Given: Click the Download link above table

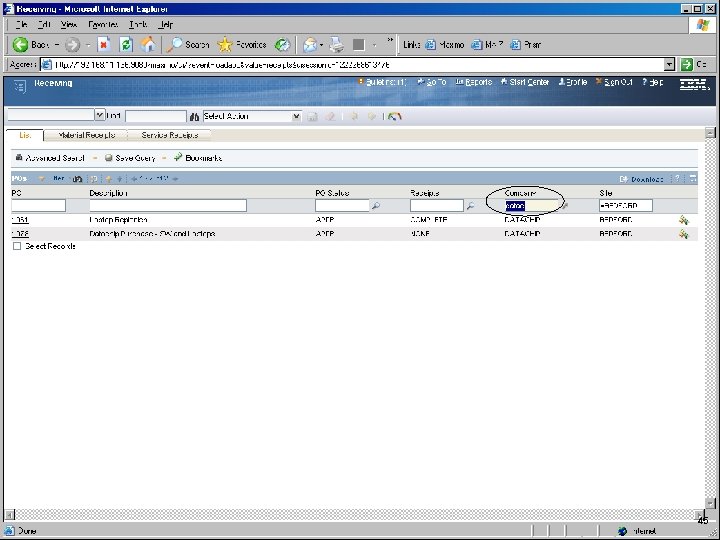Looking at the screenshot, I should (x=641, y=179).
